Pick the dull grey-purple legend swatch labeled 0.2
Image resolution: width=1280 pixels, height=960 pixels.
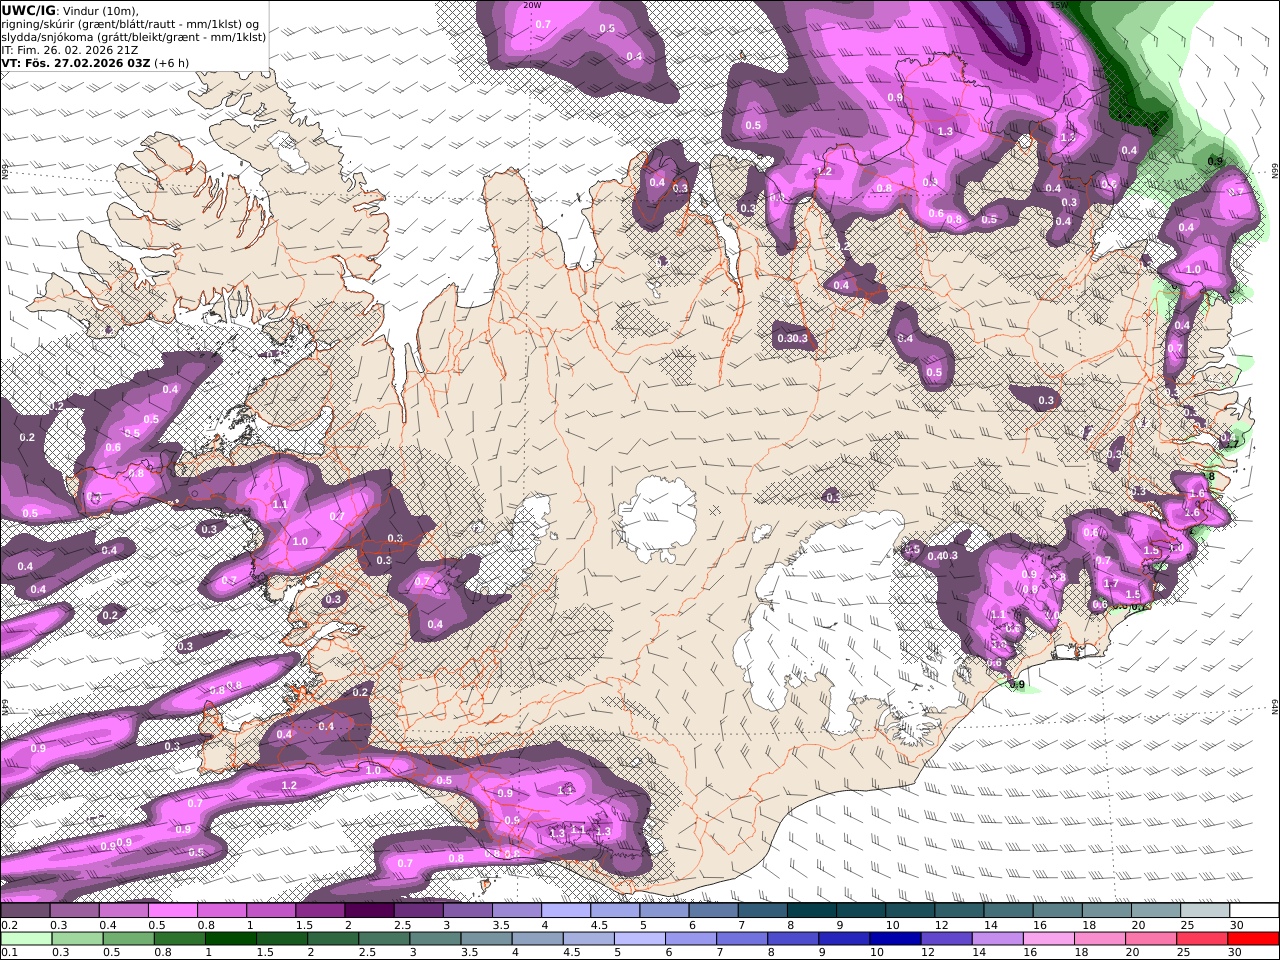coord(25,911)
